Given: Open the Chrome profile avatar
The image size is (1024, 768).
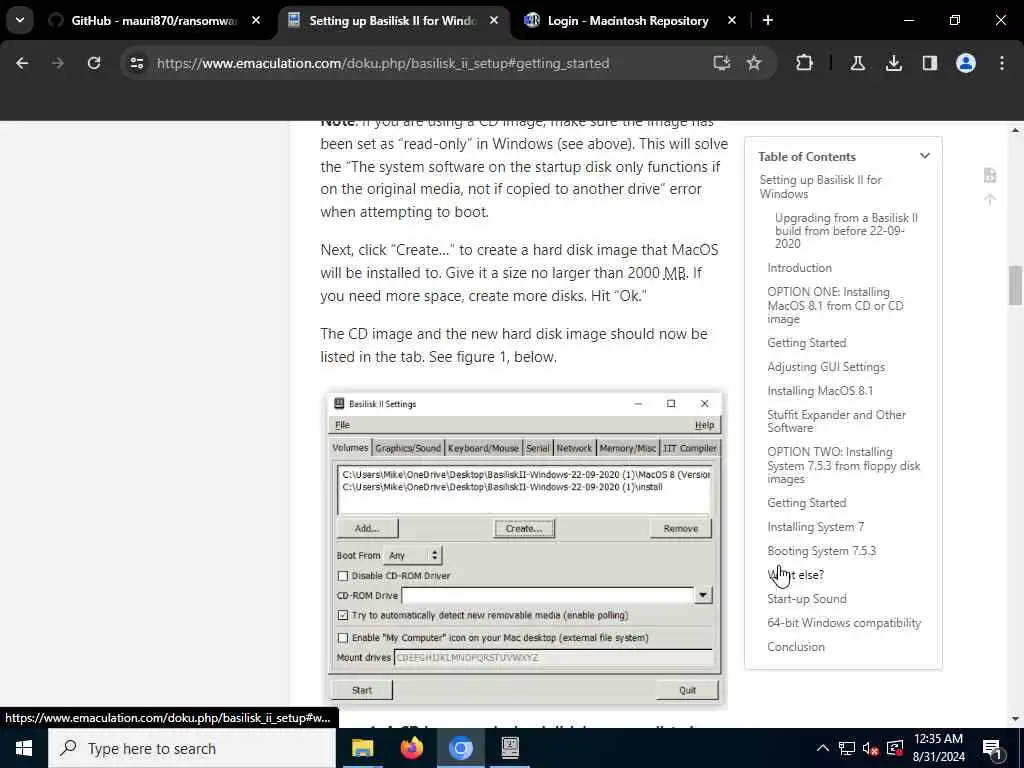Looking at the screenshot, I should pyautogui.click(x=966, y=63).
